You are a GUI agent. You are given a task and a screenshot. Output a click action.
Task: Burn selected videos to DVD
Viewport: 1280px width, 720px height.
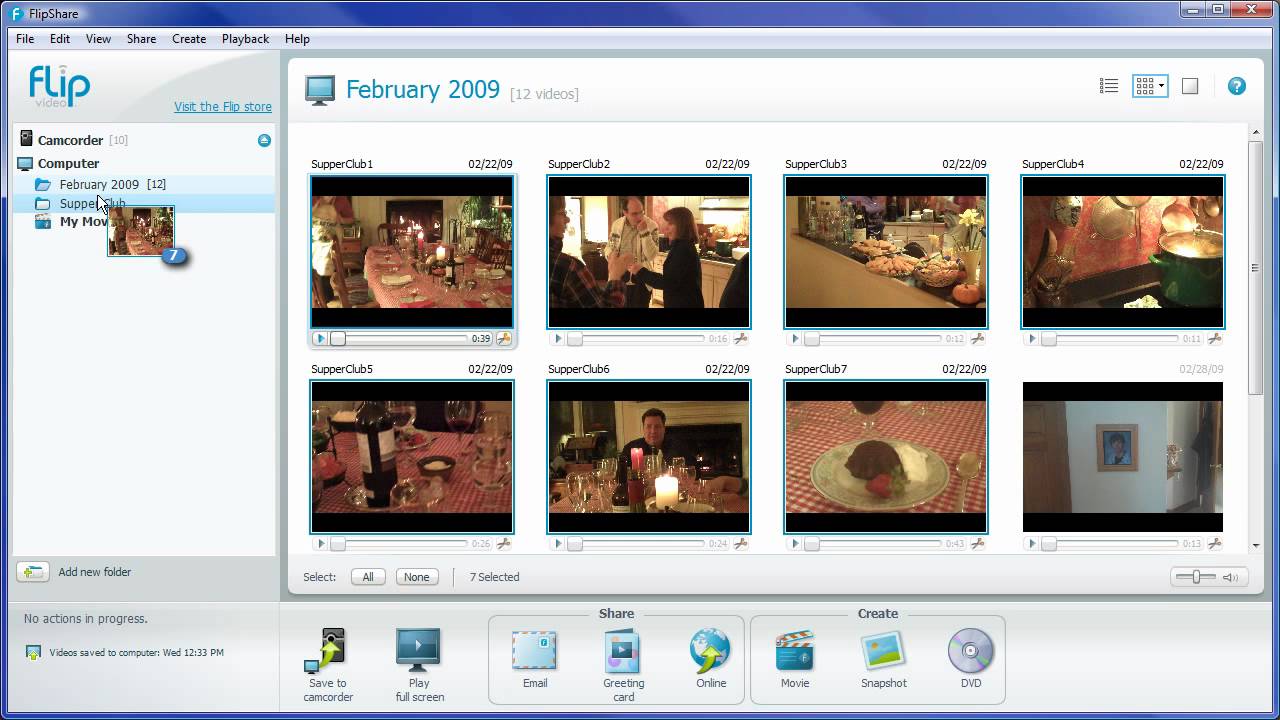pyautogui.click(x=971, y=660)
